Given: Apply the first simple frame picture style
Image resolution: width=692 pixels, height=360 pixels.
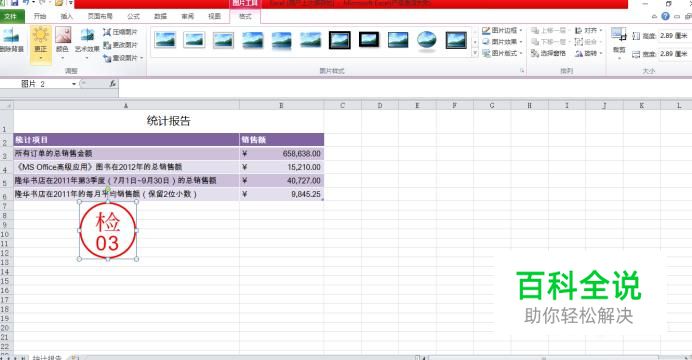Looking at the screenshot, I should tap(165, 40).
